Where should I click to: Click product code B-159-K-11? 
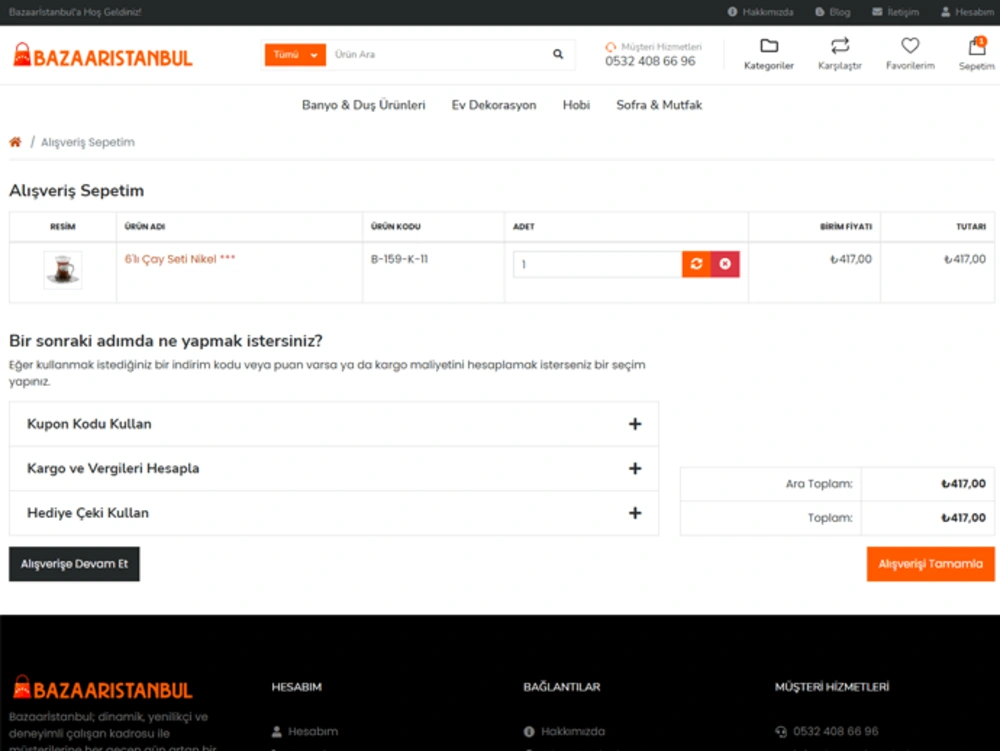(399, 259)
